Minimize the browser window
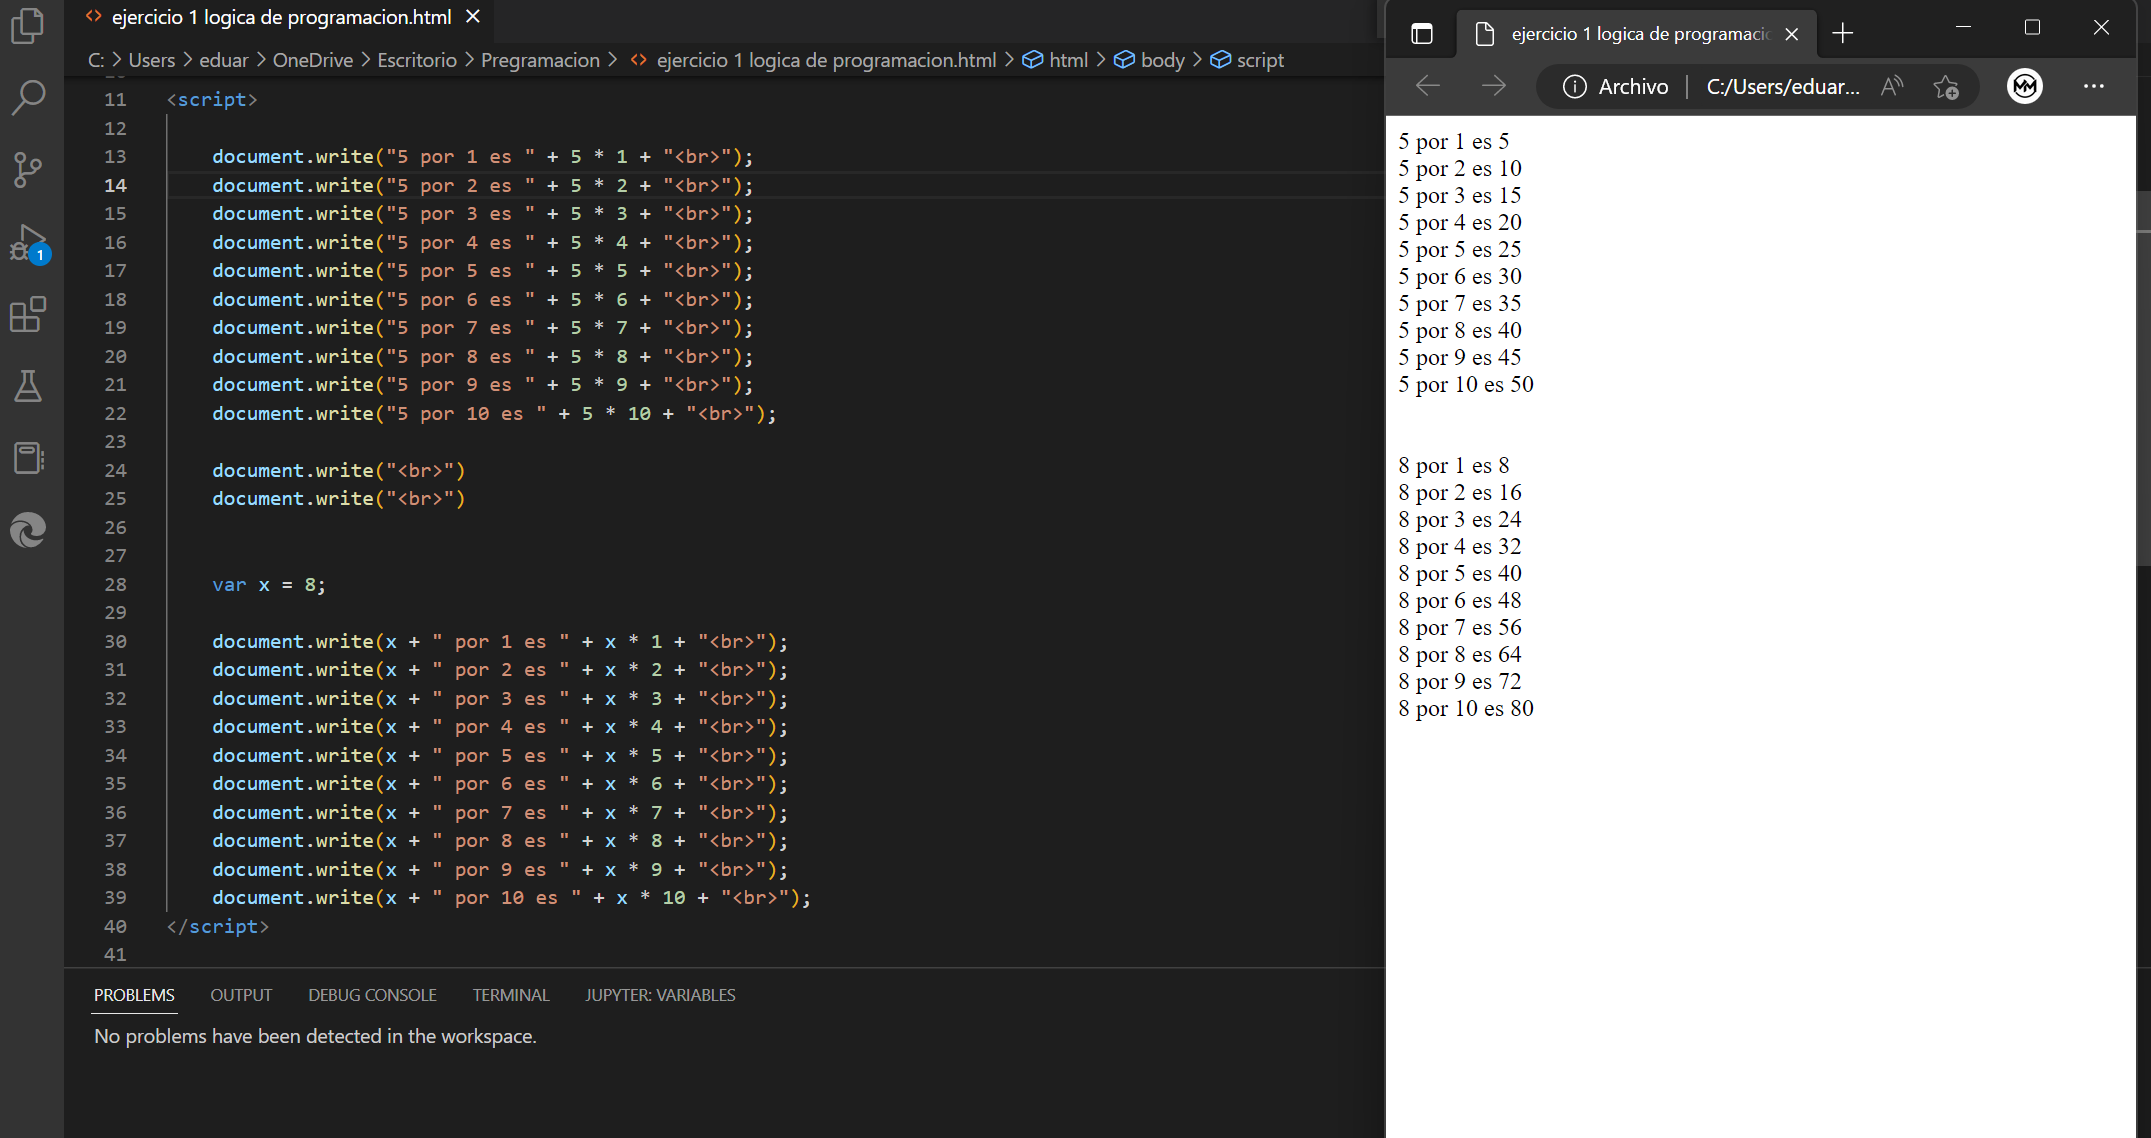The height and width of the screenshot is (1138, 2151). (1963, 28)
